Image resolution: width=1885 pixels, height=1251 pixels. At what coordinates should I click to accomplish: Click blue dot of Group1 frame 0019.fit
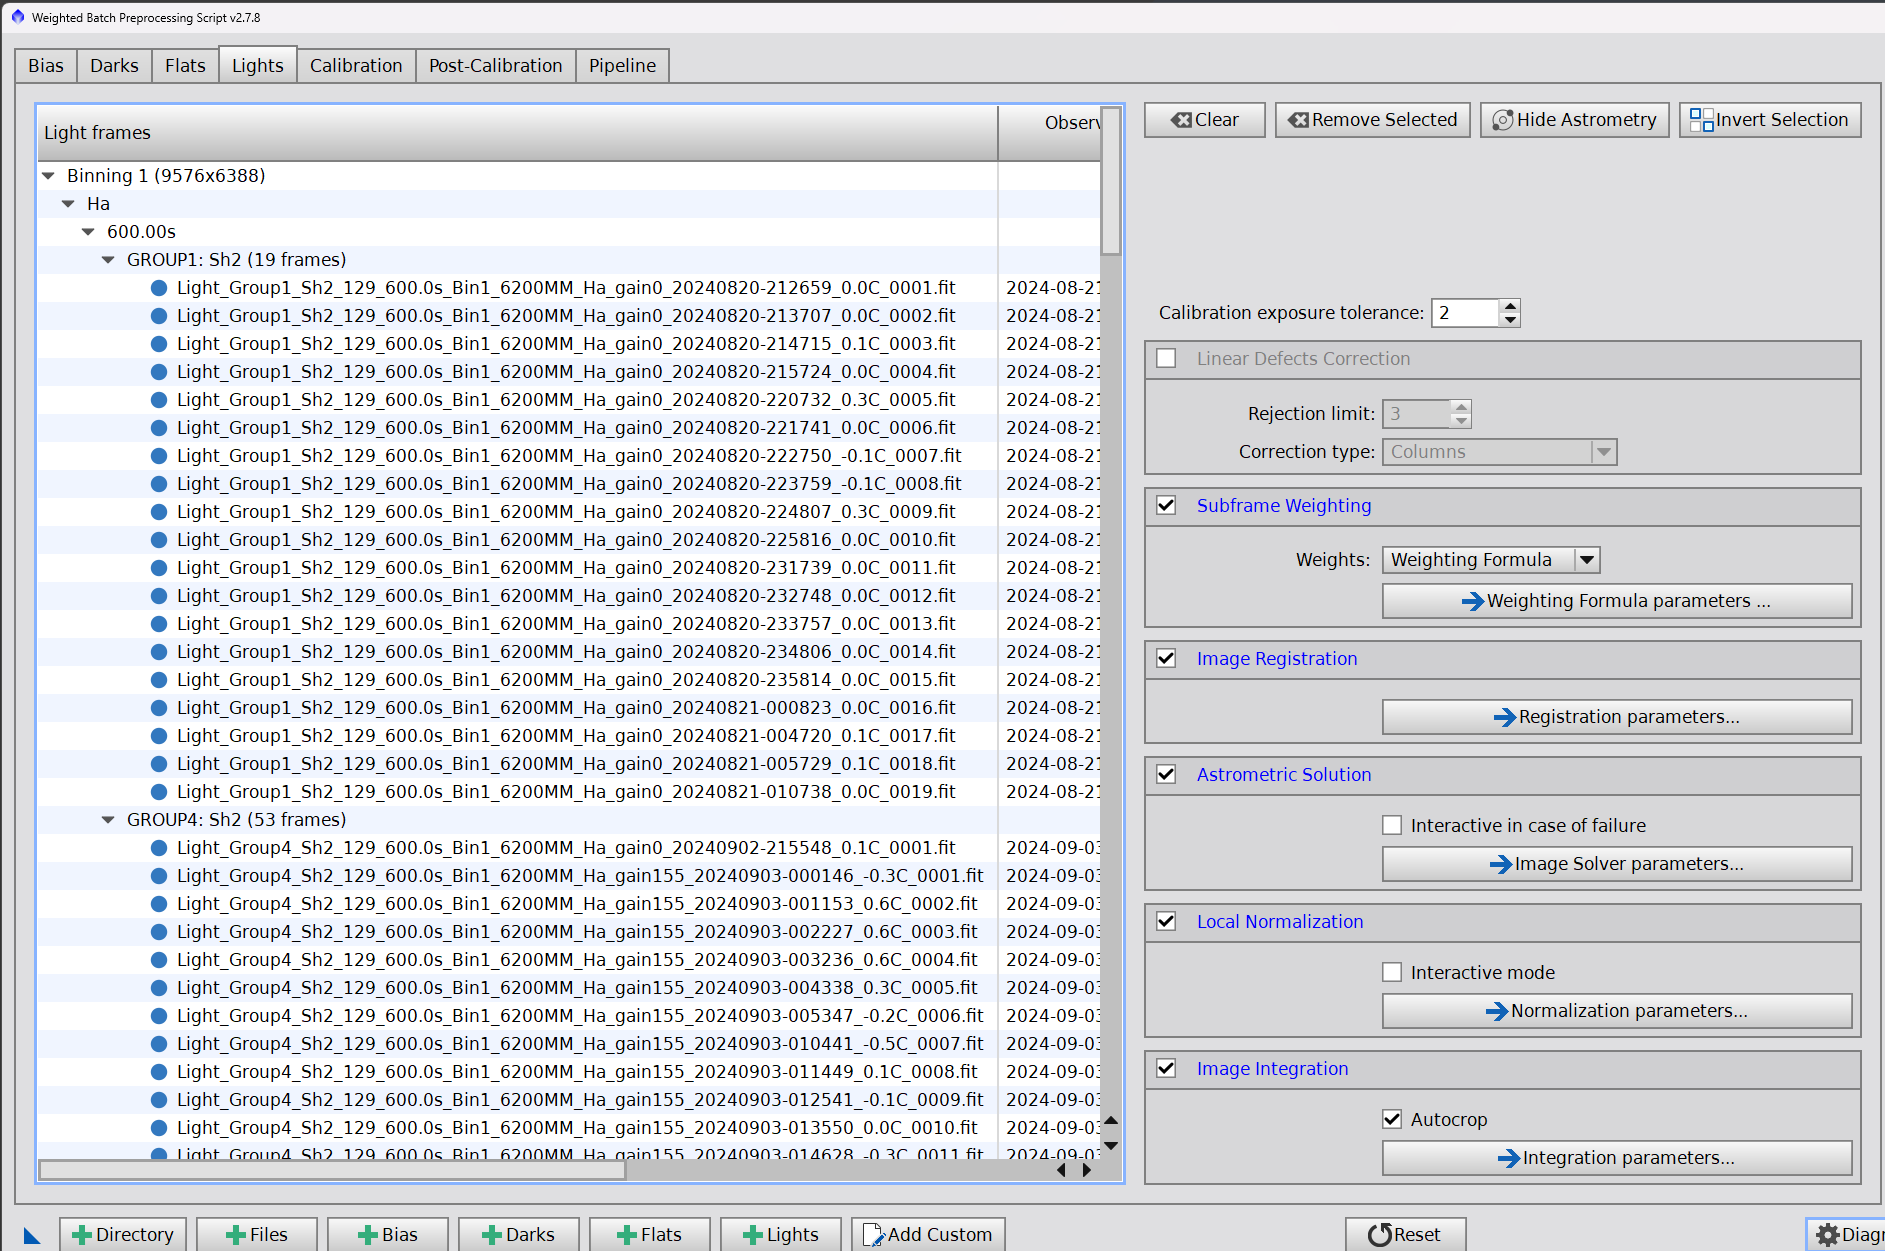coord(158,792)
